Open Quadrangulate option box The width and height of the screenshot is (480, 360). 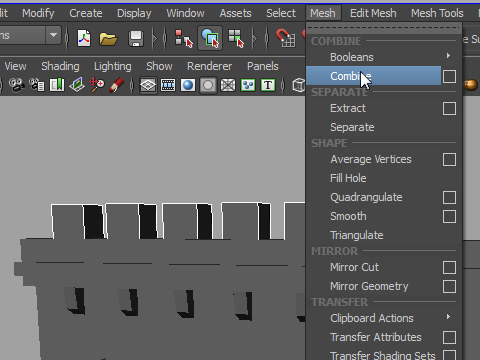[x=449, y=197]
